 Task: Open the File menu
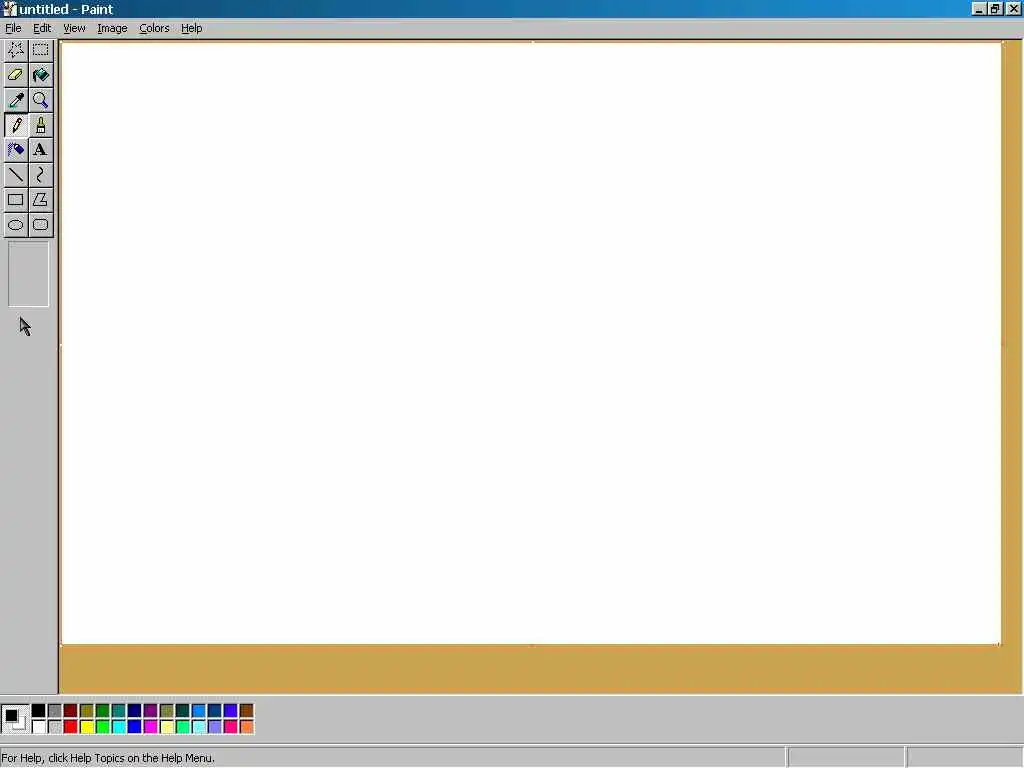13,28
